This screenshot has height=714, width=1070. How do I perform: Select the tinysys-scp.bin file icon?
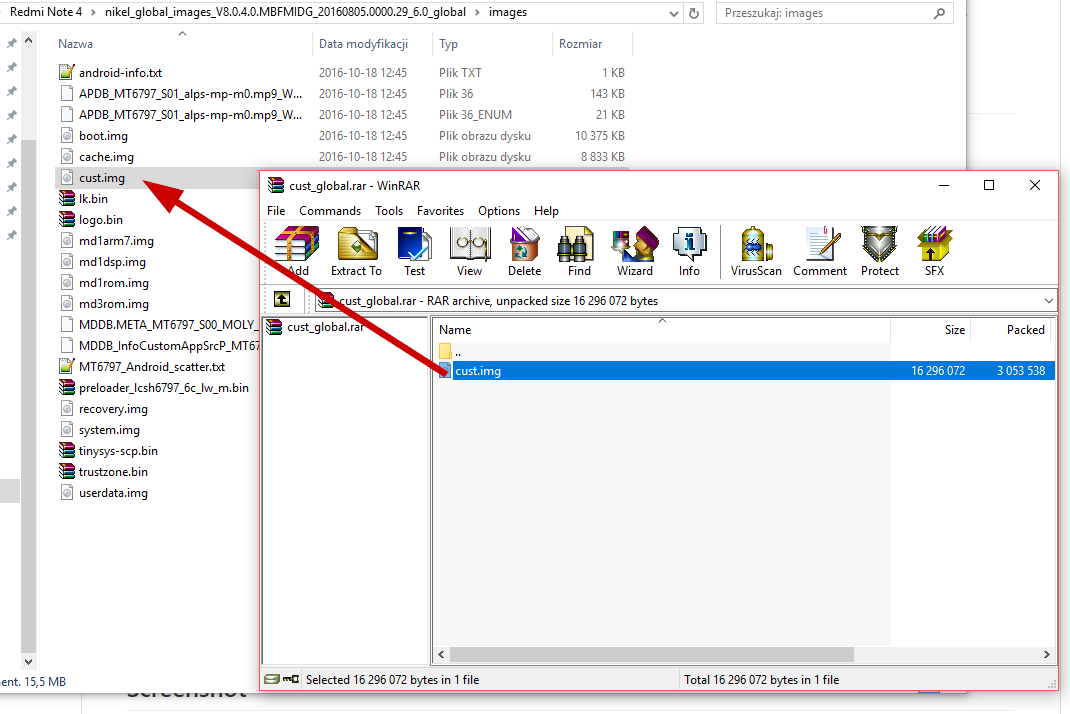pos(67,451)
